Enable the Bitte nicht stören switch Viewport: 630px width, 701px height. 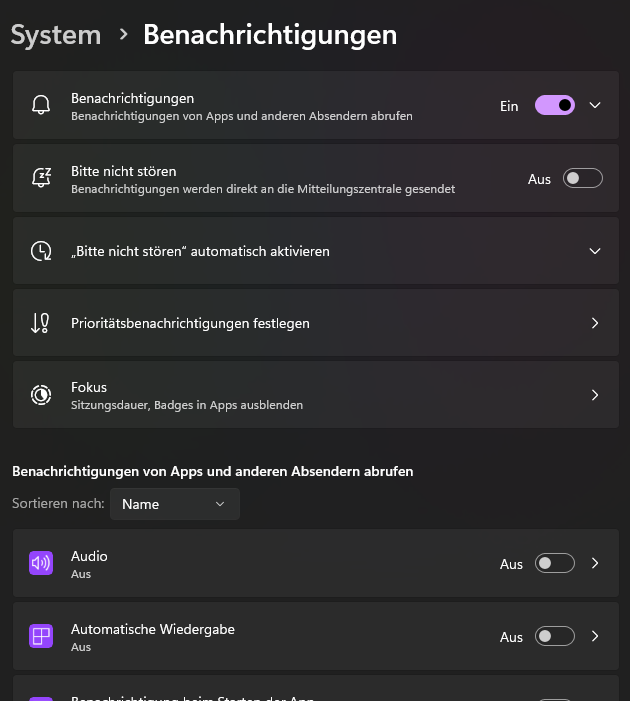pyautogui.click(x=583, y=179)
